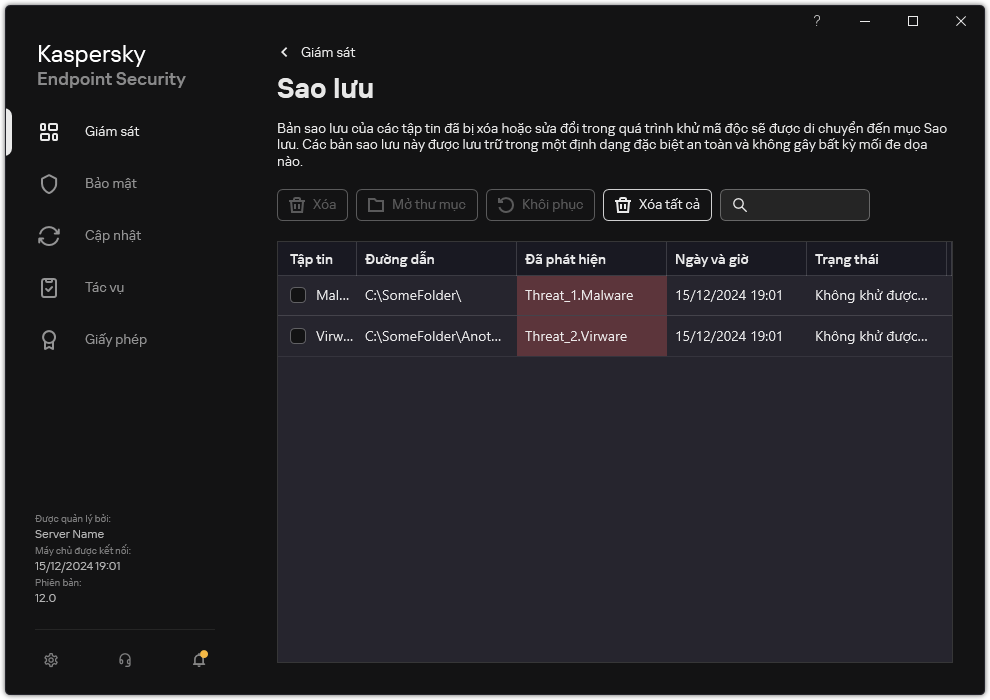Click the Mal... file name cell
The height and width of the screenshot is (700, 990).
[332, 295]
